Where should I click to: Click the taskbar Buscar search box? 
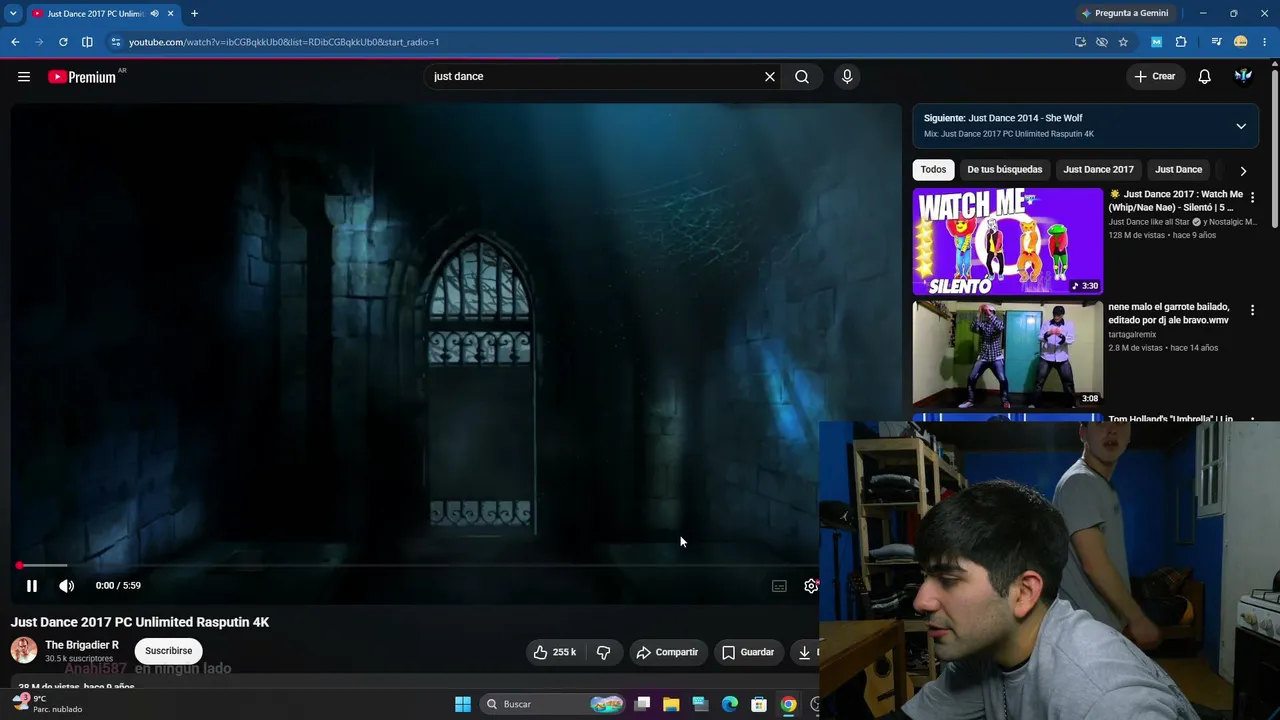pyautogui.click(x=553, y=704)
